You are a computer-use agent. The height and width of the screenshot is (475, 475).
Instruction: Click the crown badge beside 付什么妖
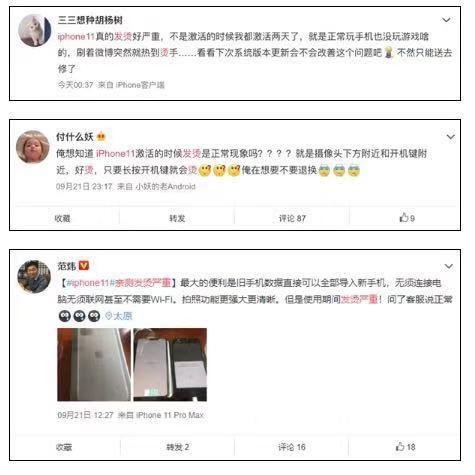coord(101,137)
